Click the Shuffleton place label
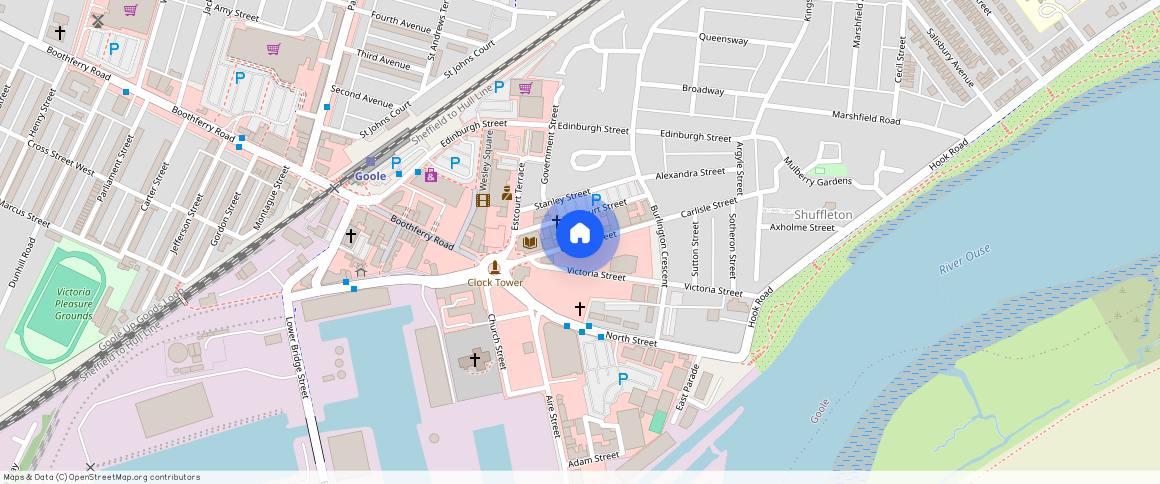The width and height of the screenshot is (1160, 484). coord(823,215)
